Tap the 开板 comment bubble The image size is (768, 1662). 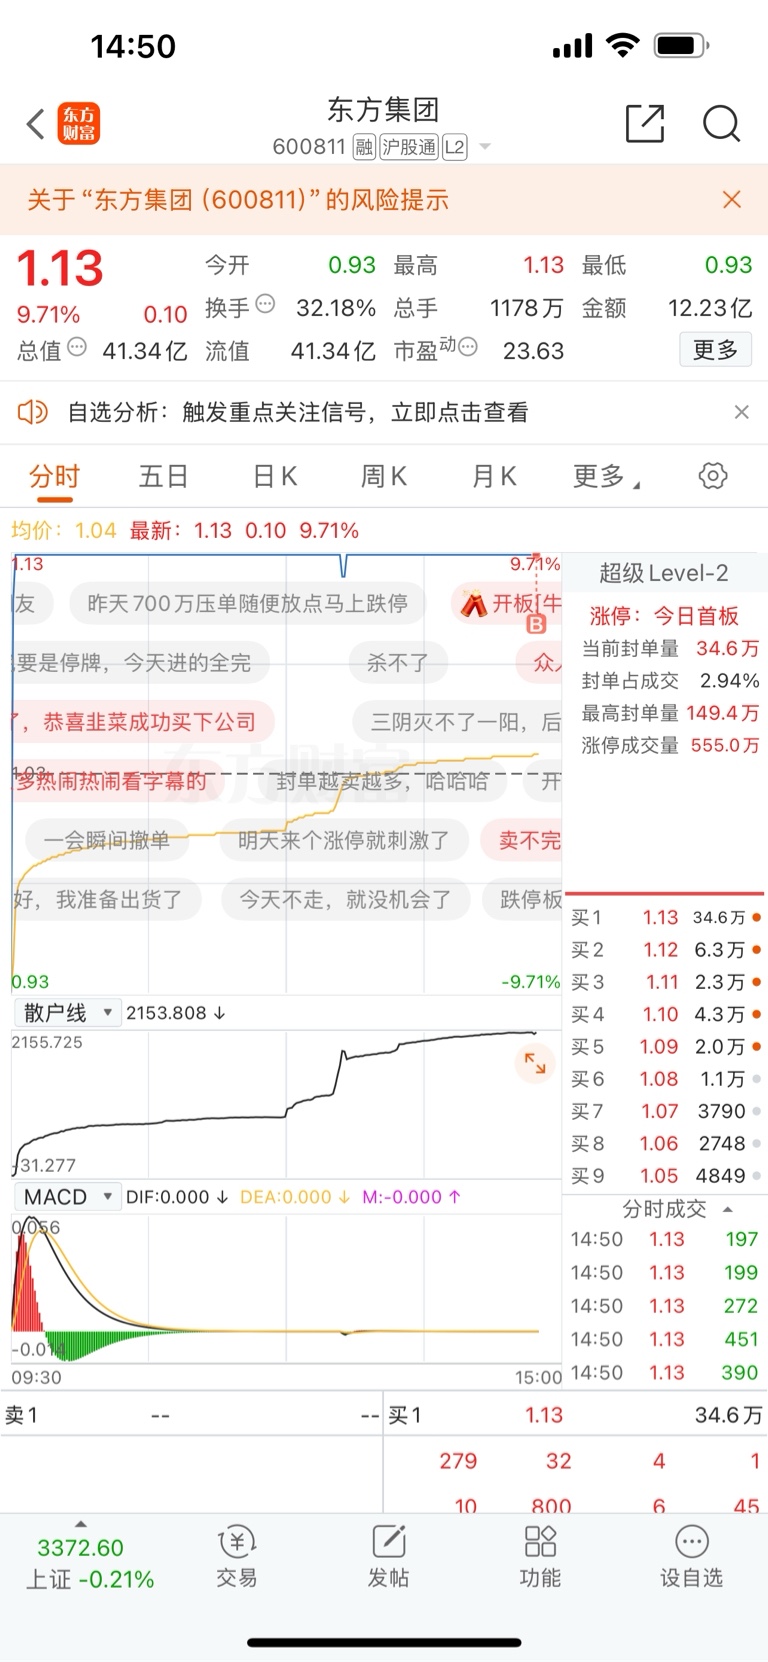coord(506,604)
